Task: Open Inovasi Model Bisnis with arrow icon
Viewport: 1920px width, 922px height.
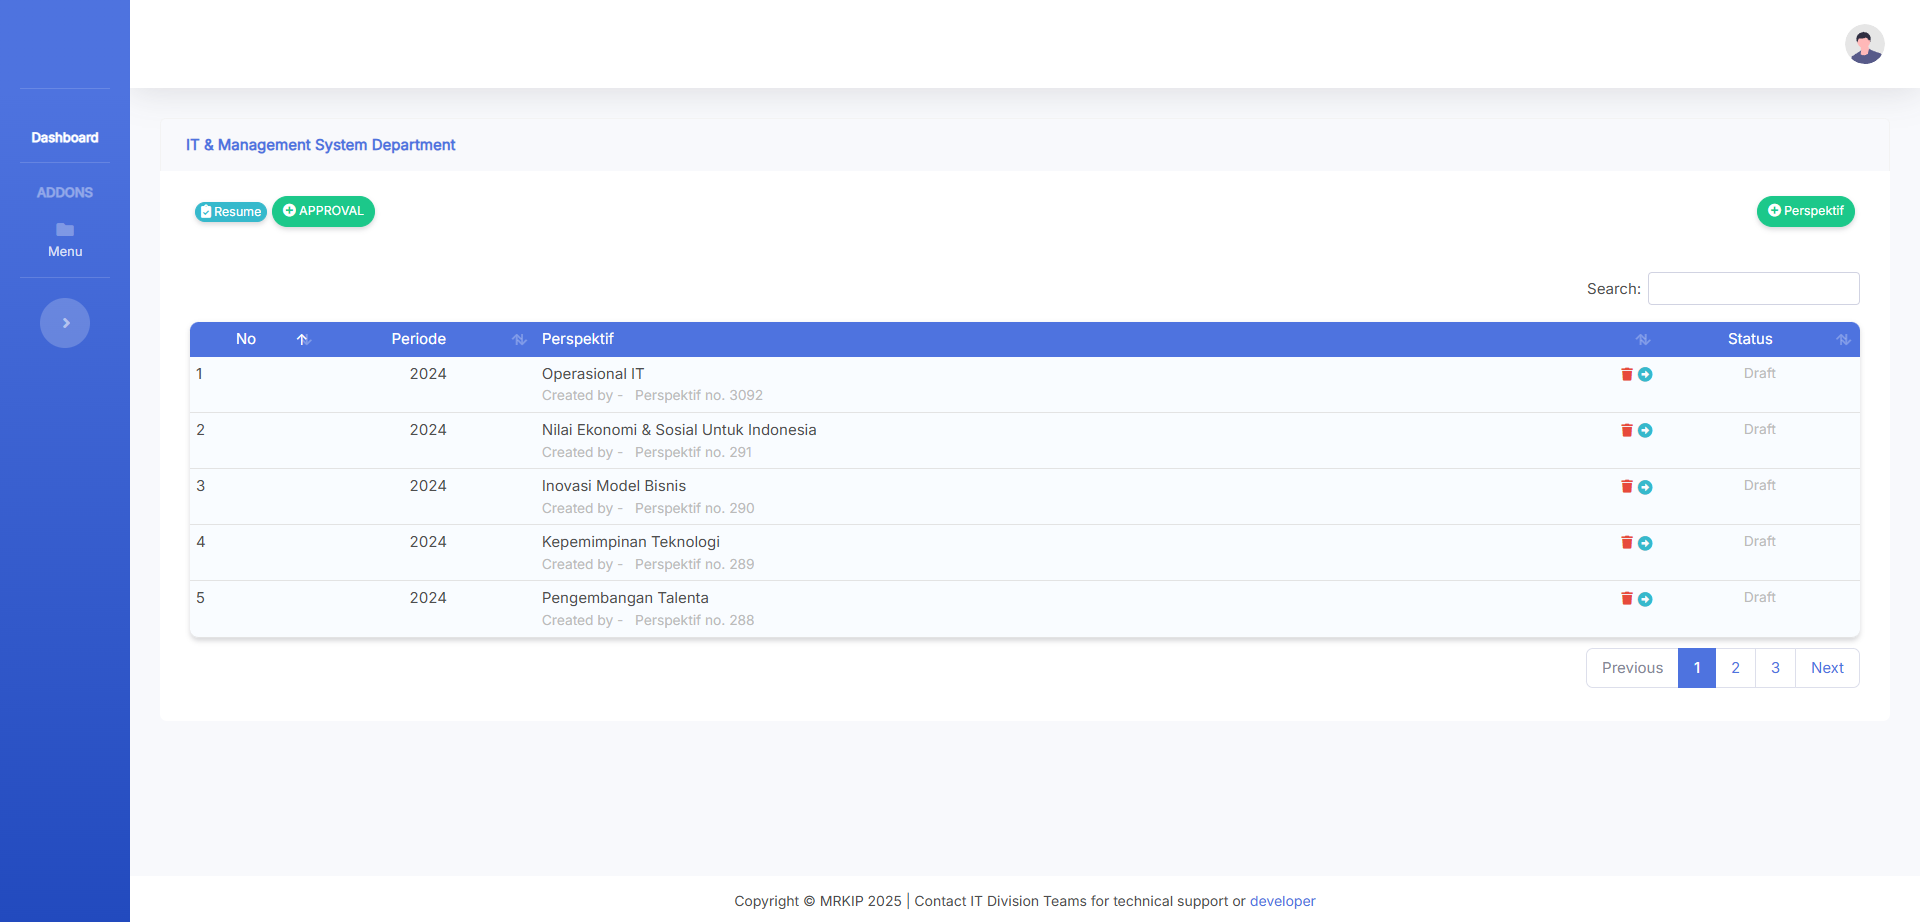Action: pyautogui.click(x=1645, y=487)
